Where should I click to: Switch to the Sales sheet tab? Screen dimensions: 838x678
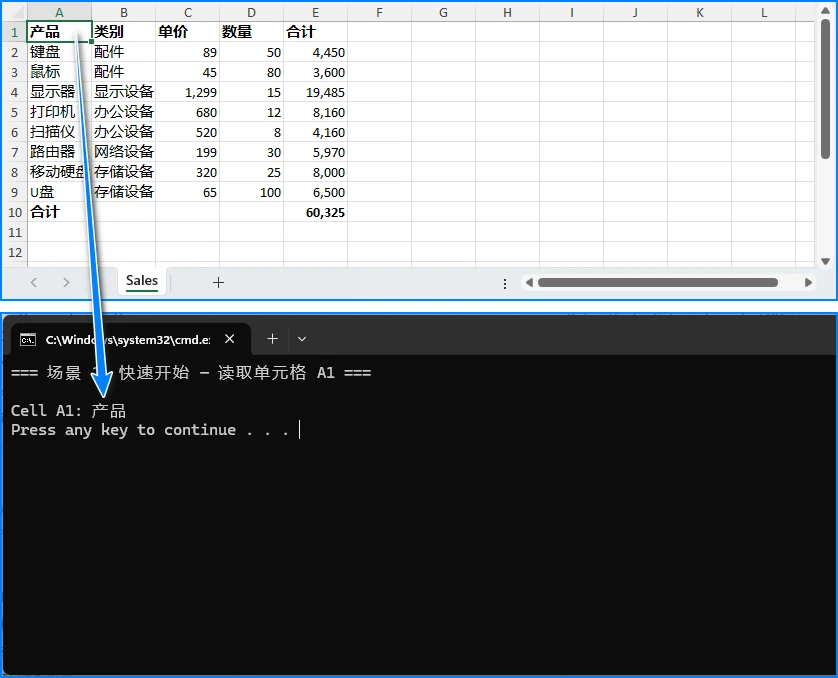point(142,281)
